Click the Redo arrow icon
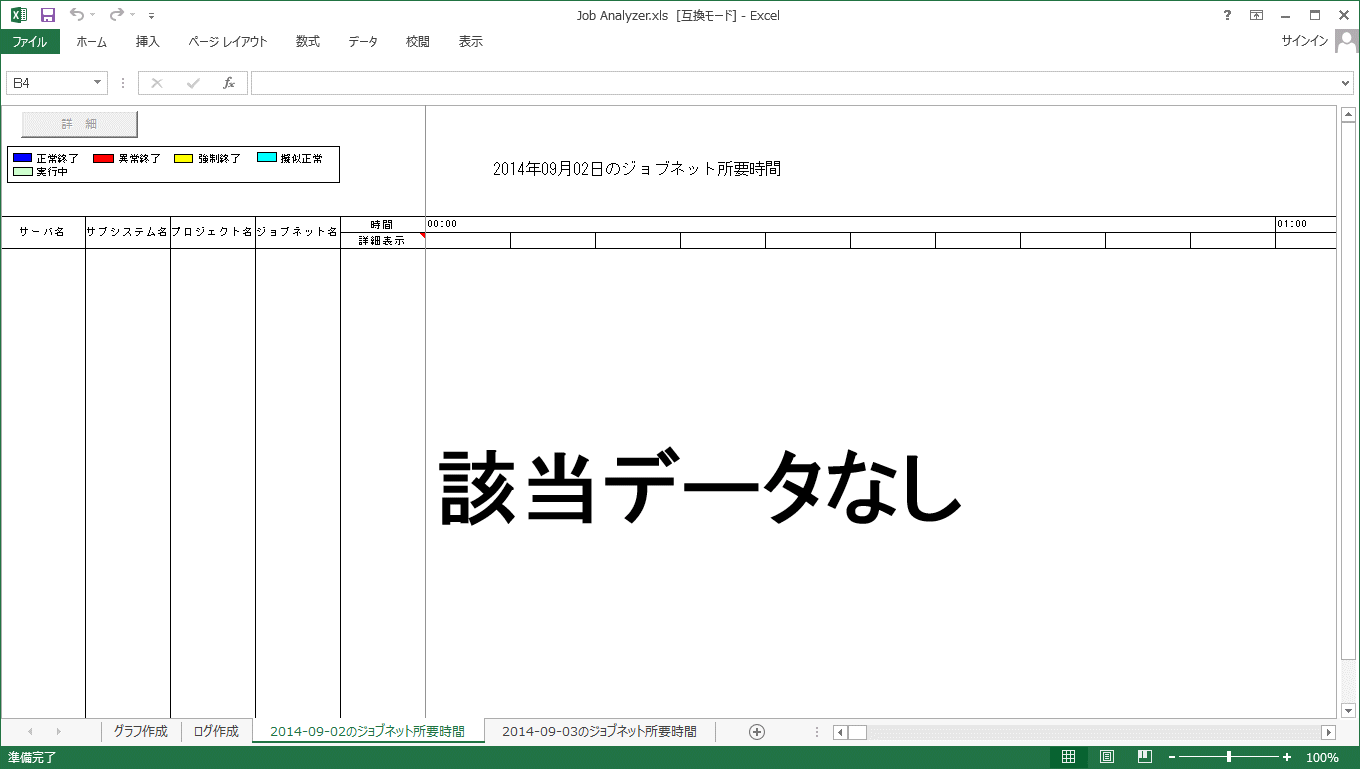The width and height of the screenshot is (1360, 769). [117, 15]
